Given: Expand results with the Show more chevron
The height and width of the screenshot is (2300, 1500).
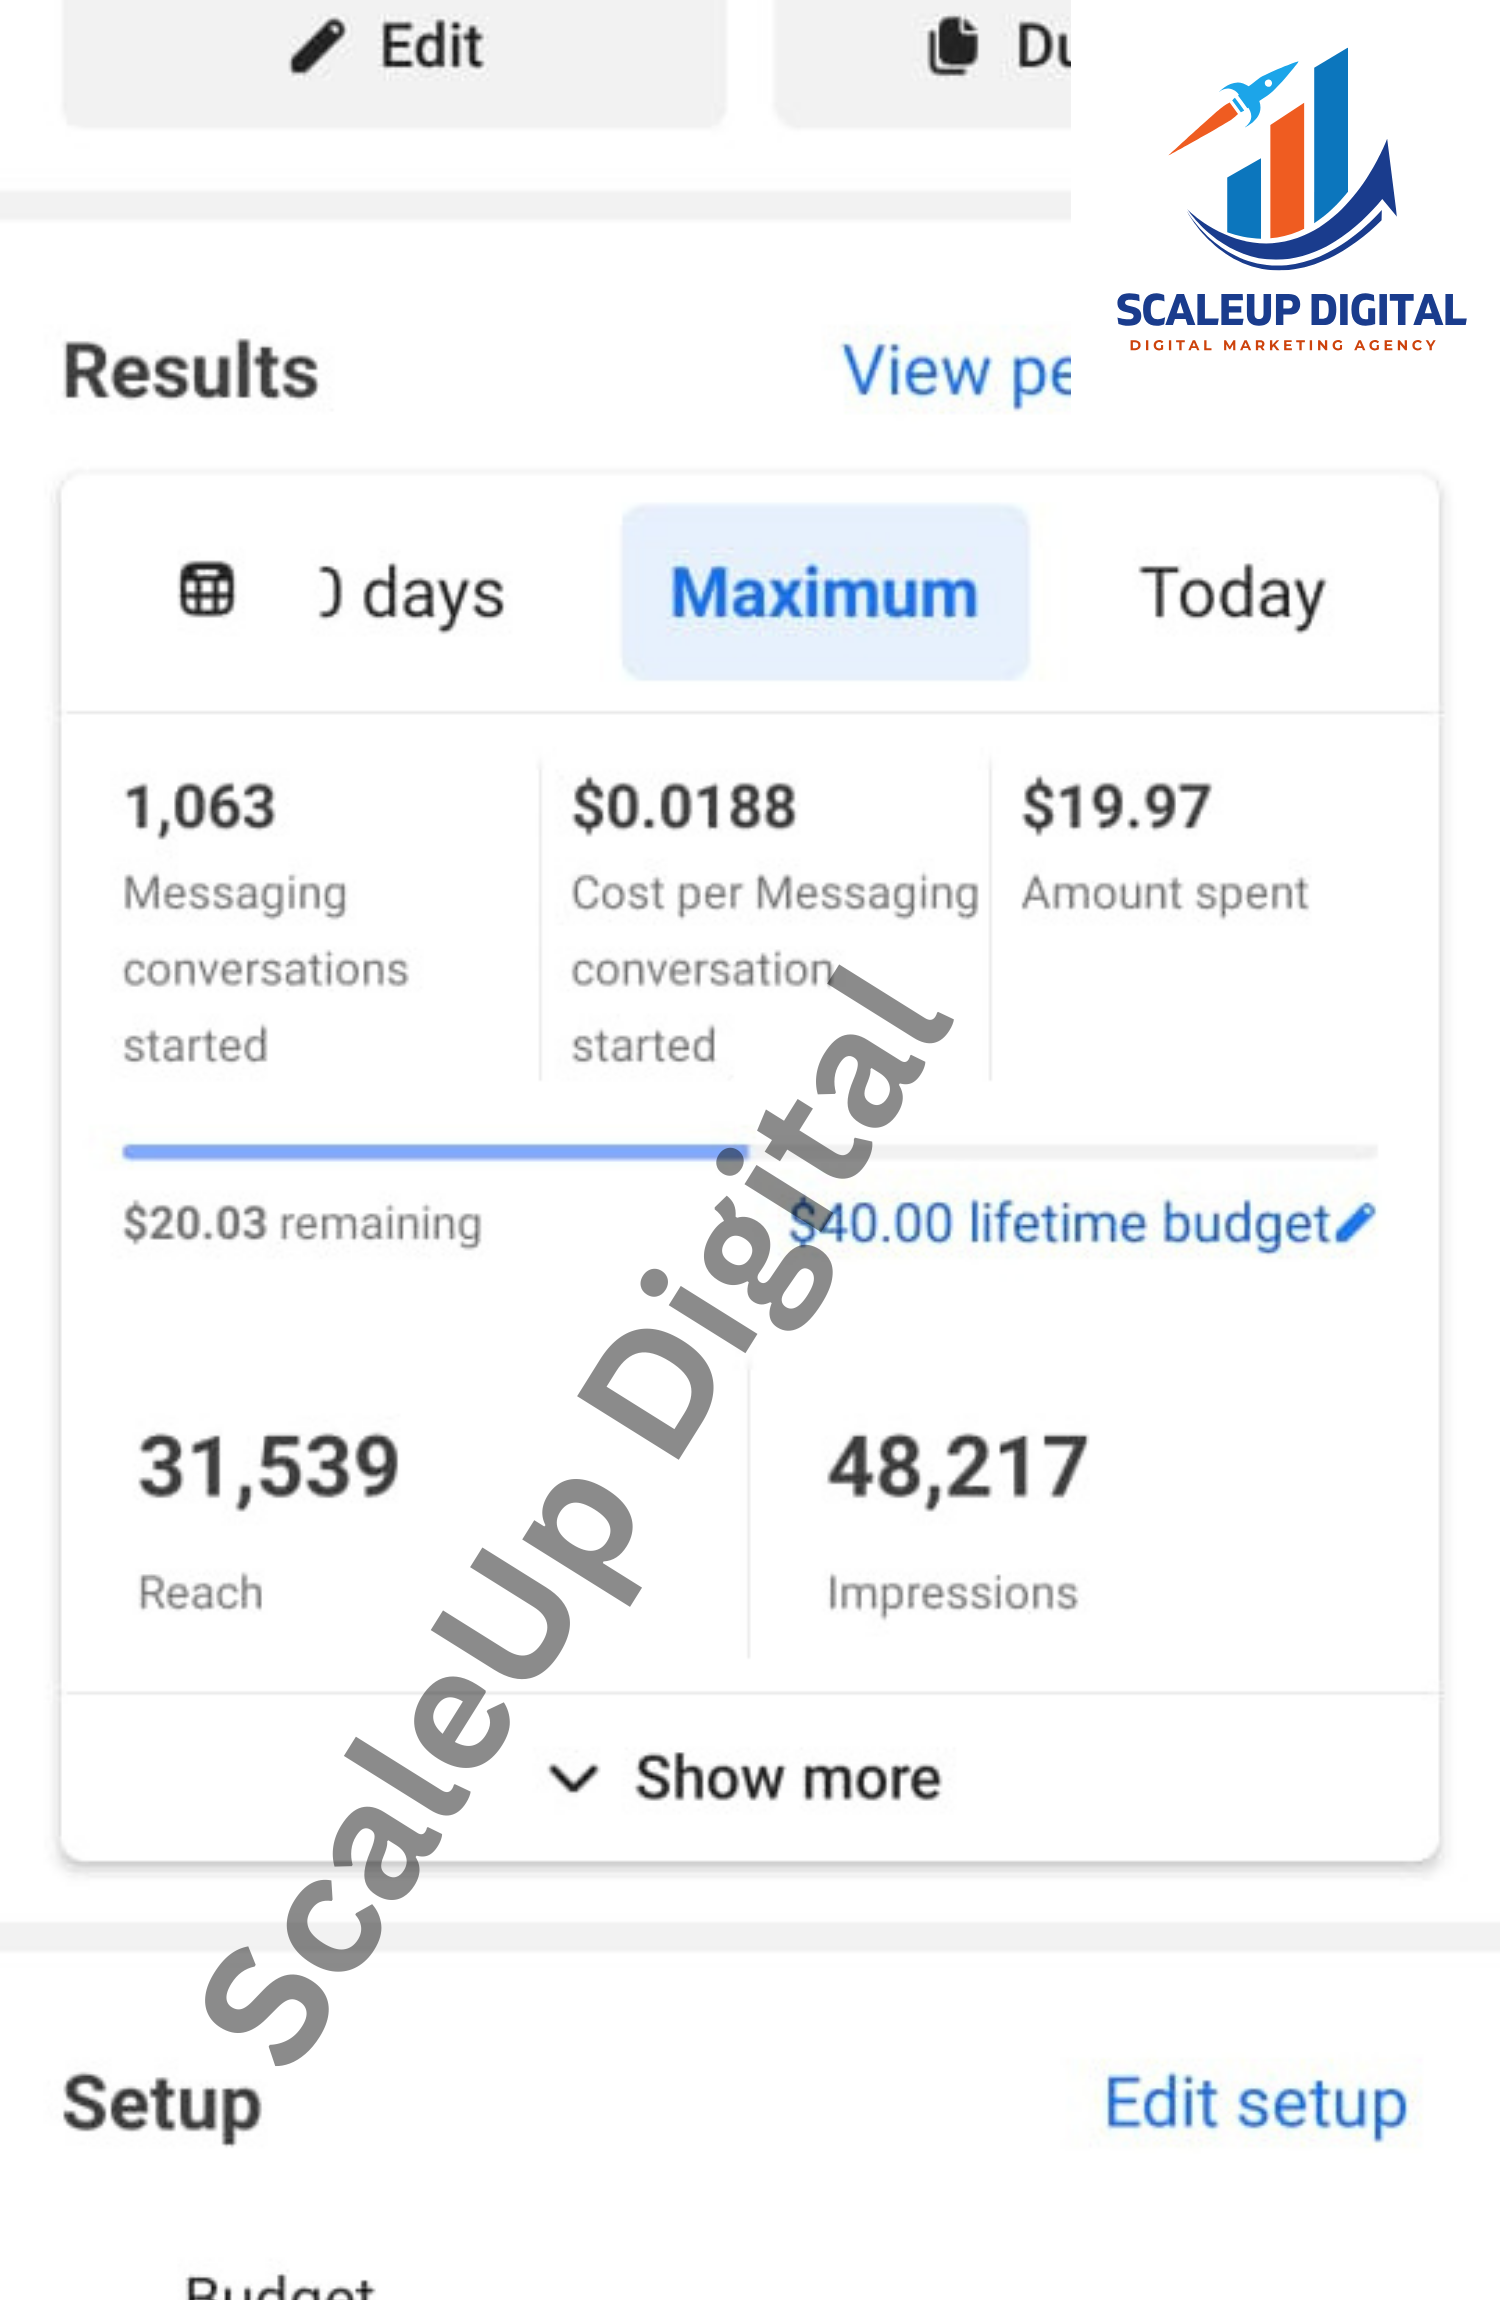Looking at the screenshot, I should coord(574,1779).
